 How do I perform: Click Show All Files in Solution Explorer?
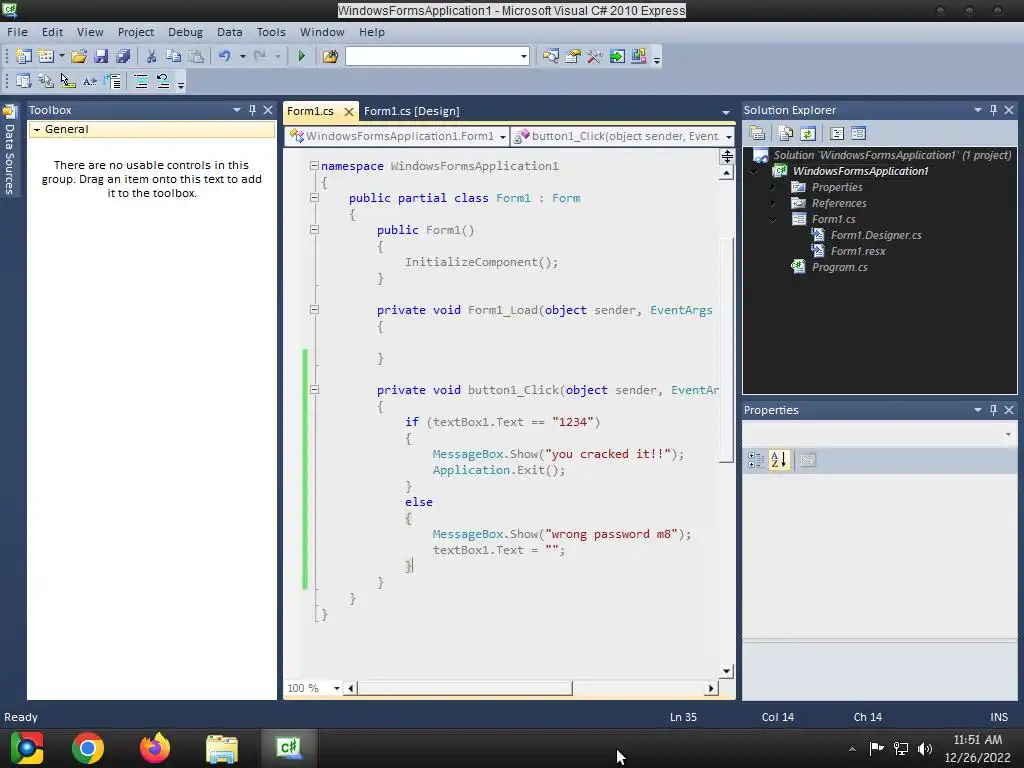pyautogui.click(x=786, y=133)
